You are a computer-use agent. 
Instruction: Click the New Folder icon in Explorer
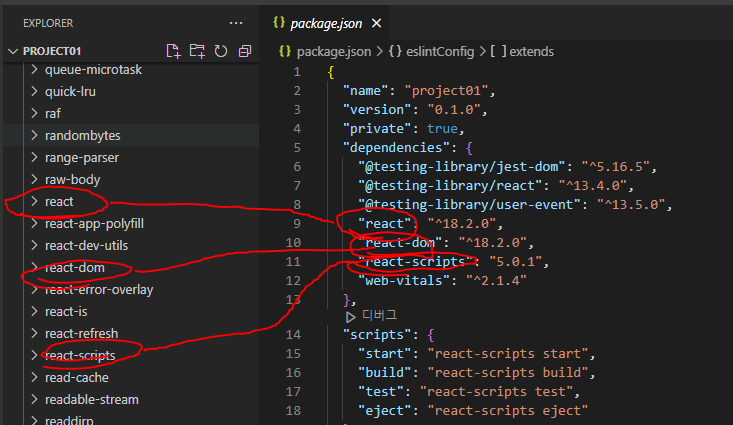pyautogui.click(x=197, y=51)
